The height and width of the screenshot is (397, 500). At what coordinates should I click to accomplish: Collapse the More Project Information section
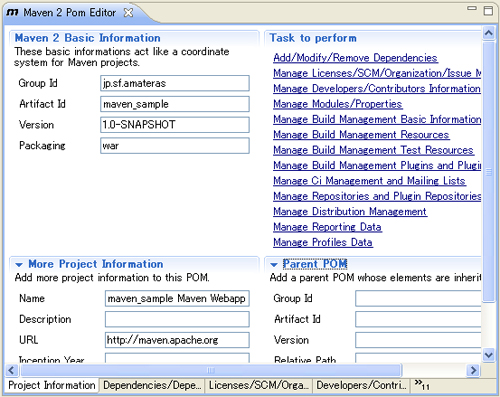pos(19,265)
